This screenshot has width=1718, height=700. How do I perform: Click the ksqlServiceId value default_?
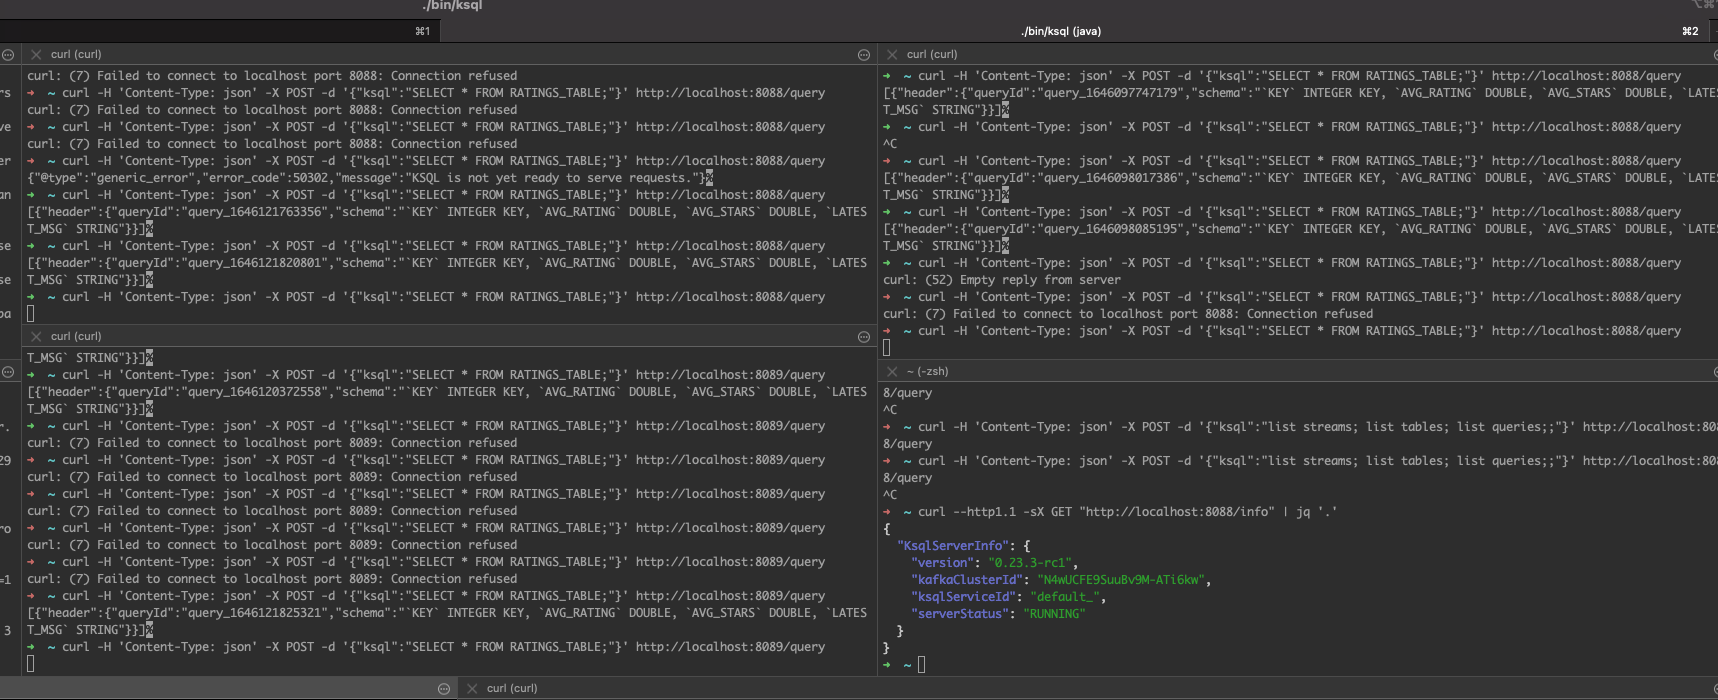[1065, 597]
